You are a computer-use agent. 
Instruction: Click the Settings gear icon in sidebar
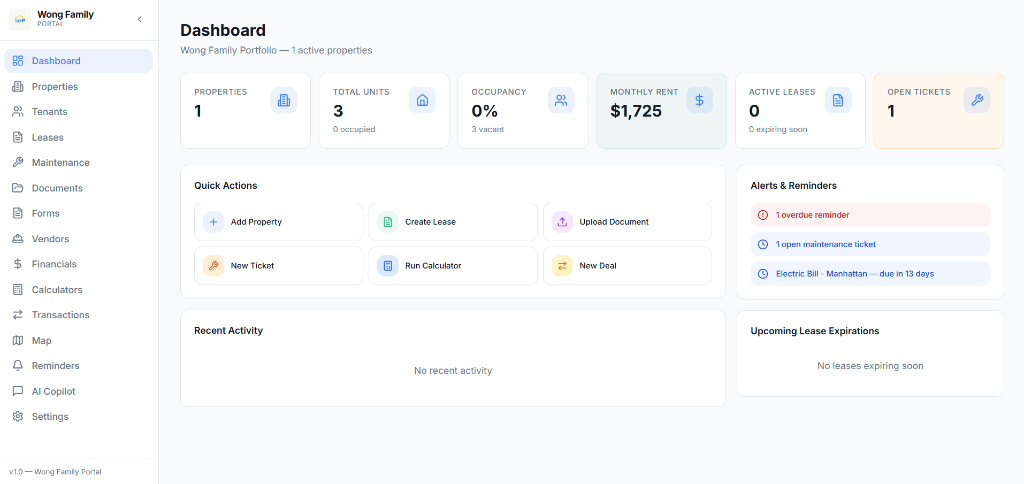(x=18, y=417)
